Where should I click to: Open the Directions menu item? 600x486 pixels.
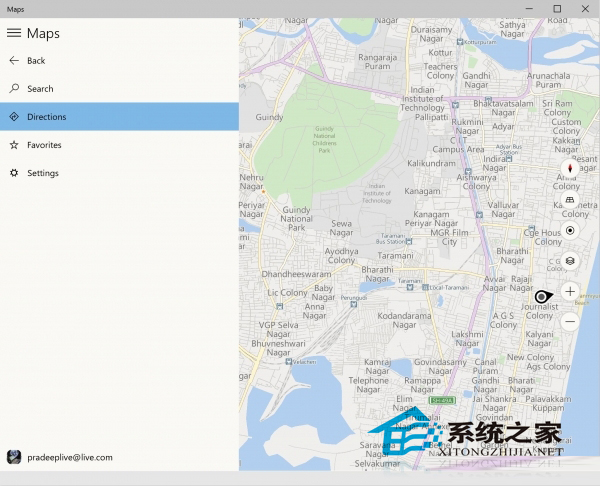click(119, 117)
